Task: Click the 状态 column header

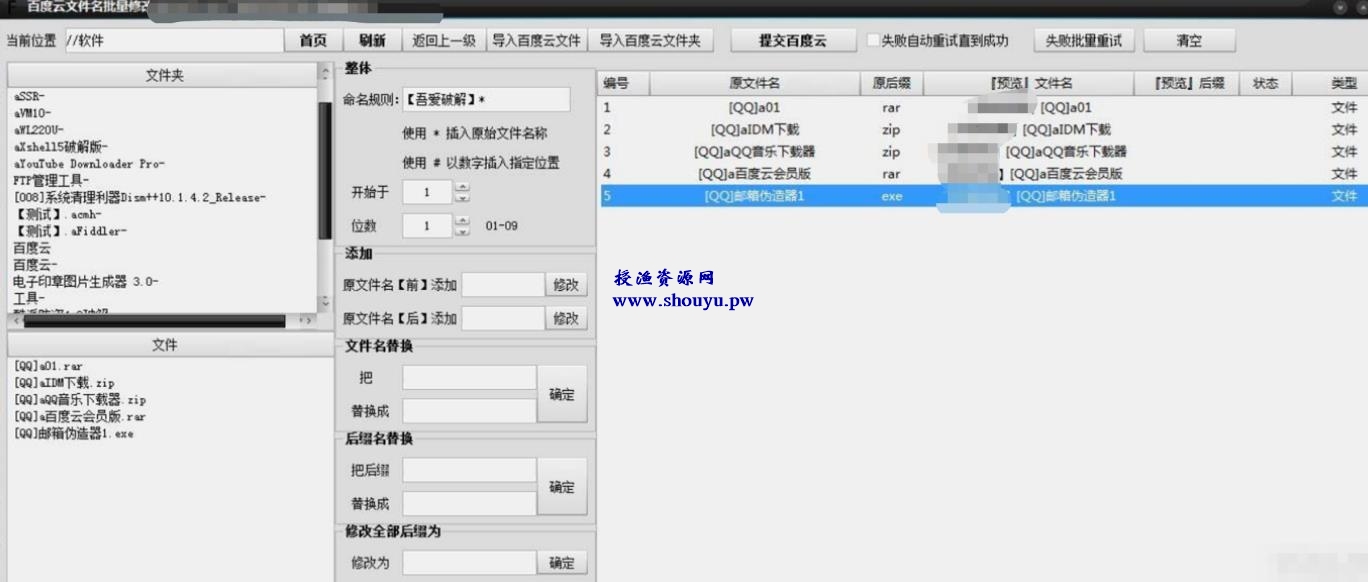Action: pos(1265,83)
